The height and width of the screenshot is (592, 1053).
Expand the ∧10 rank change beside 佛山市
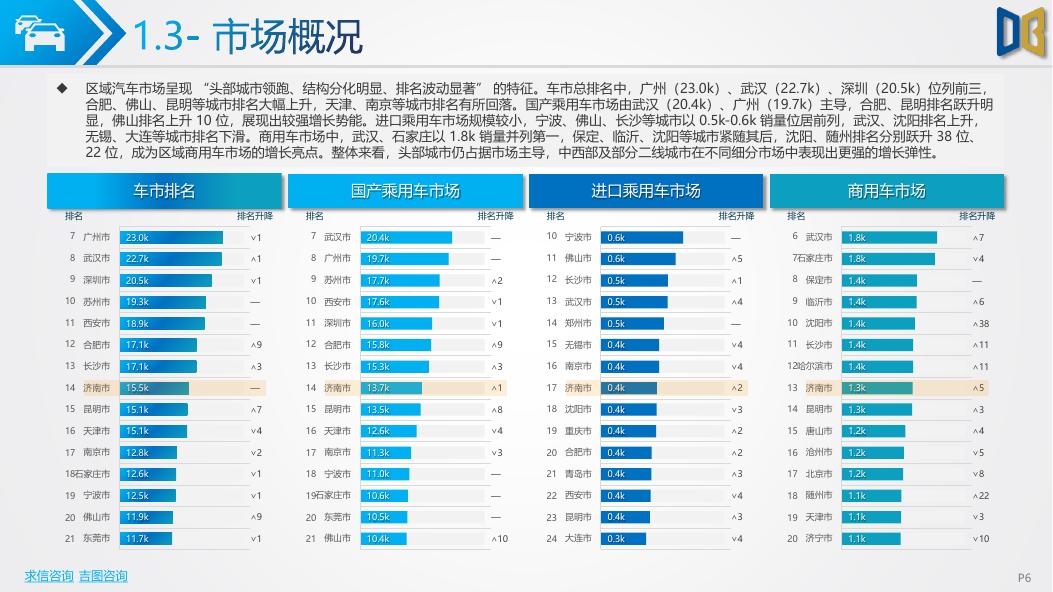(500, 538)
